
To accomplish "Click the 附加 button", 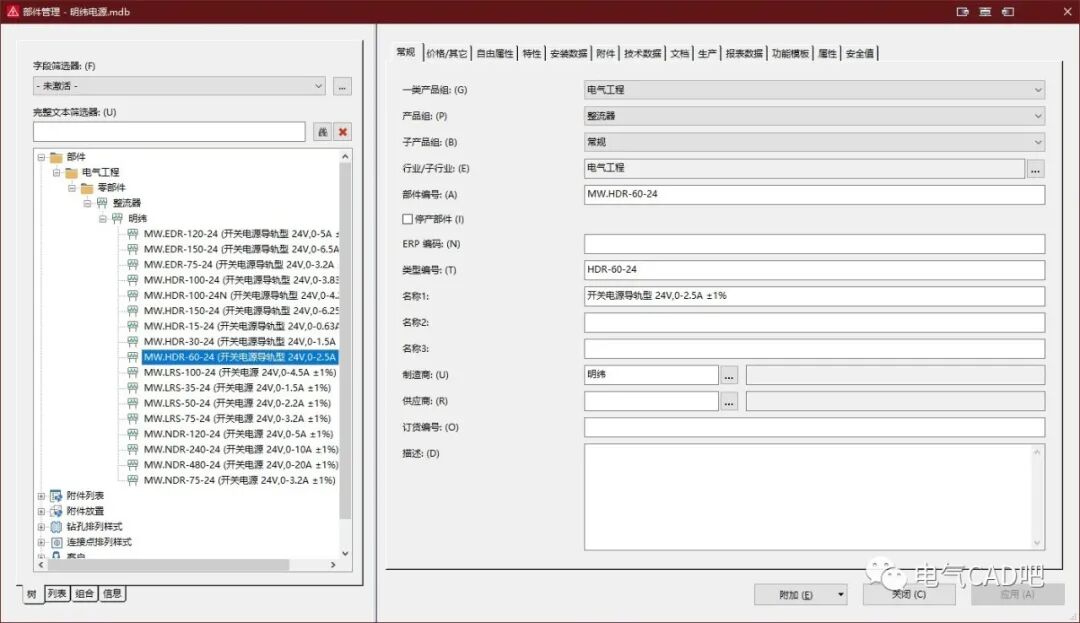I will tap(795, 594).
